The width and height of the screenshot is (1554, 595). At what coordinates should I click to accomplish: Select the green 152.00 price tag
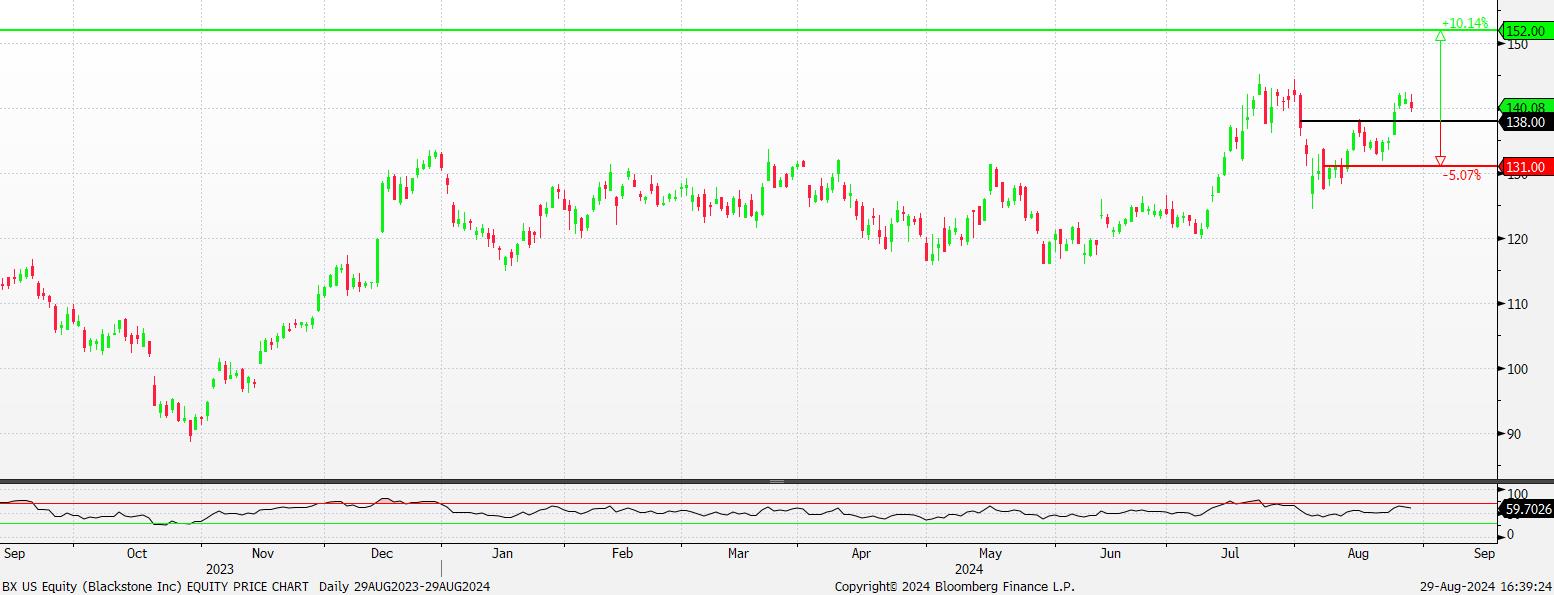point(1526,31)
